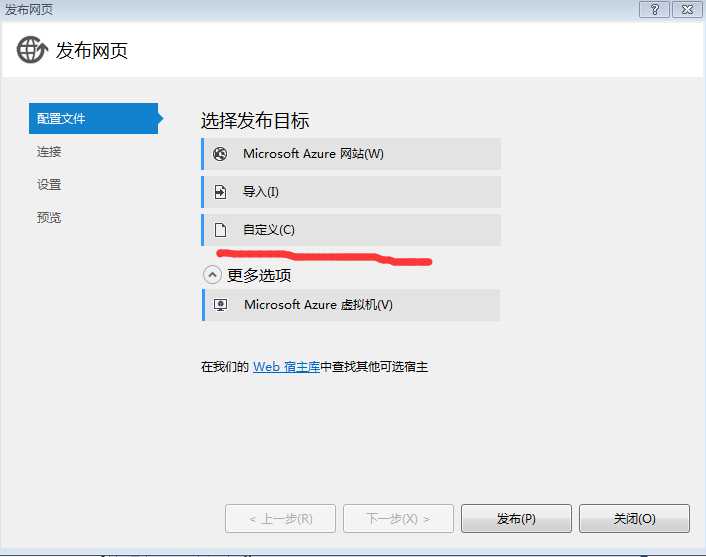Viewport: 706px width, 557px height.
Task: Click the 关闭(O) button
Action: point(634,519)
